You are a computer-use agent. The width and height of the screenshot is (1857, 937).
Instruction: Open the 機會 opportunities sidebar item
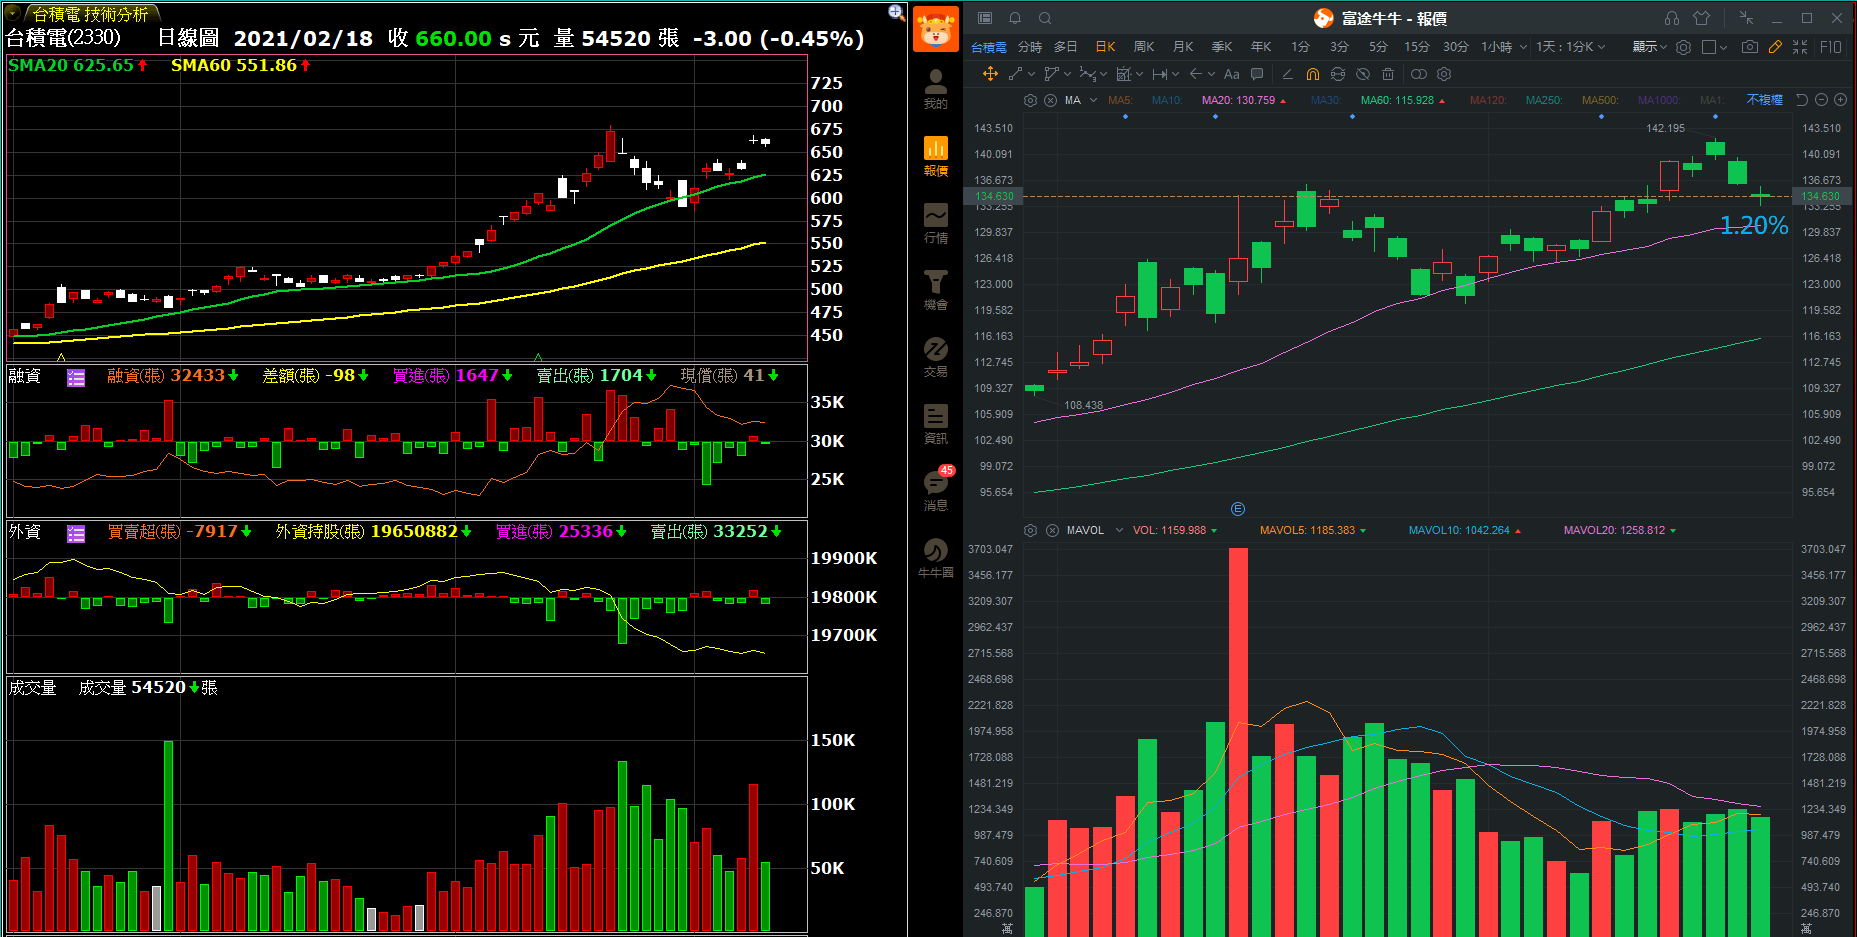pyautogui.click(x=935, y=290)
